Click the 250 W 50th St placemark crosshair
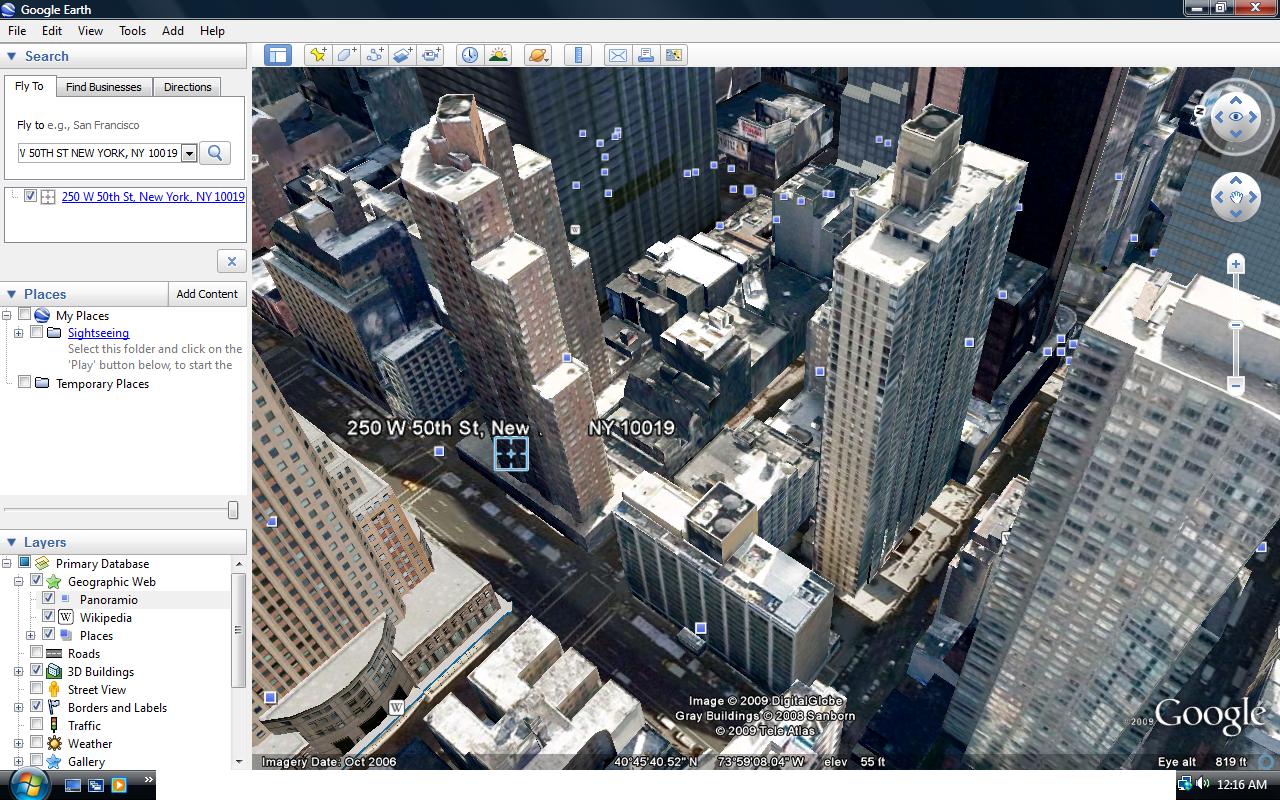This screenshot has height=800, width=1280. 511,453
